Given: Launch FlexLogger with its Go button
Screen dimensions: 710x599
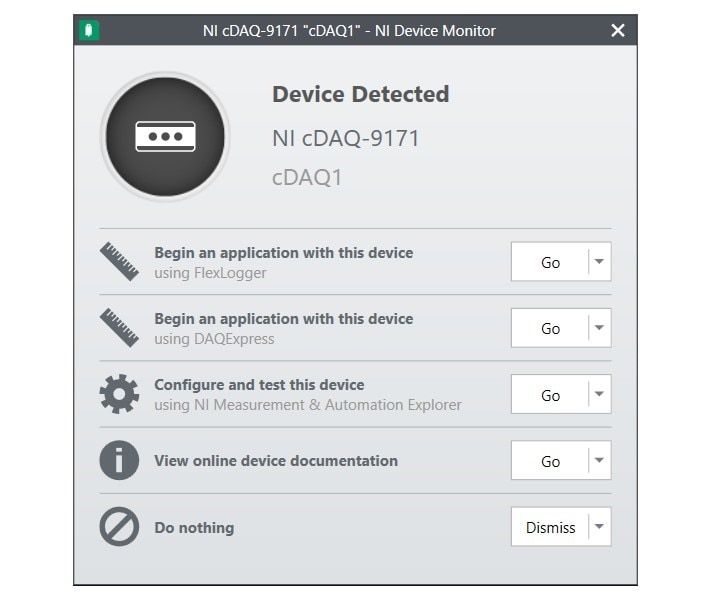Looking at the screenshot, I should [x=550, y=262].
